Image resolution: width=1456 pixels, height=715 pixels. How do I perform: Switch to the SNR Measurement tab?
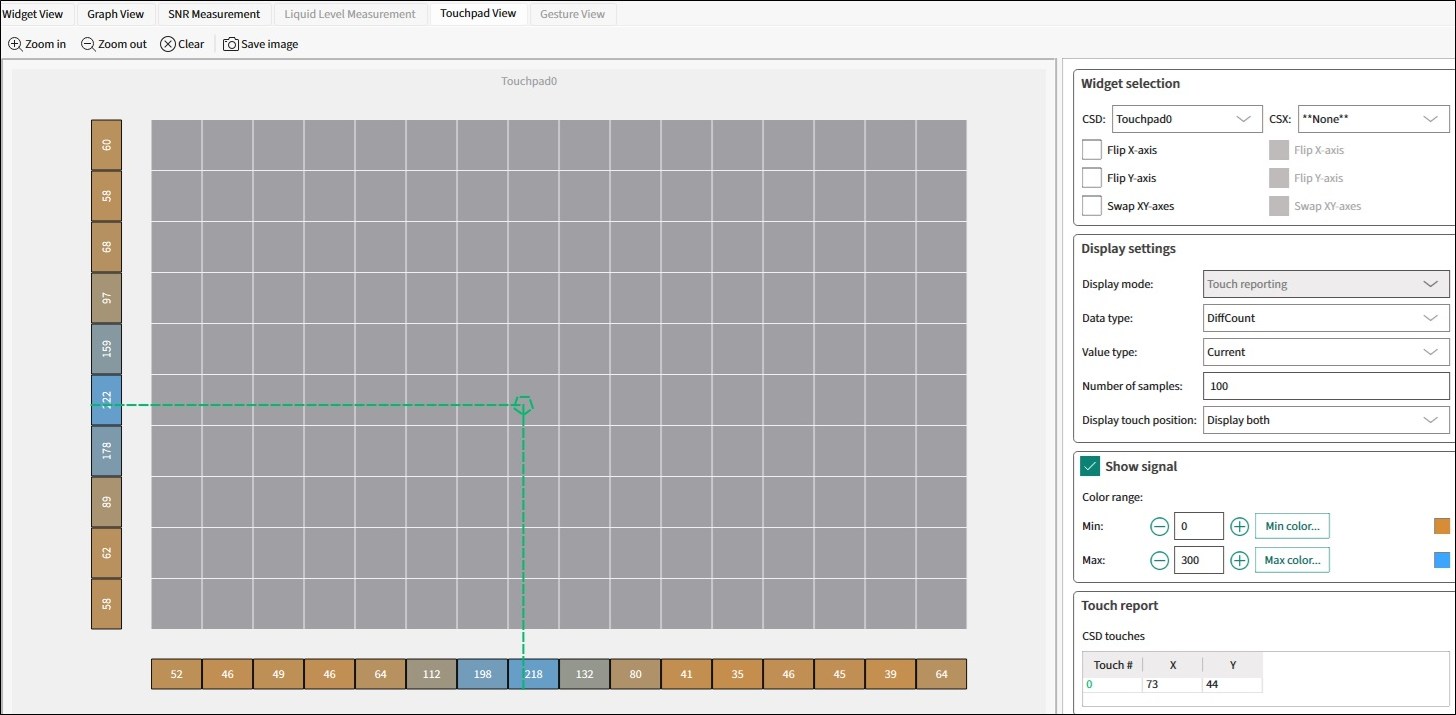pos(214,14)
